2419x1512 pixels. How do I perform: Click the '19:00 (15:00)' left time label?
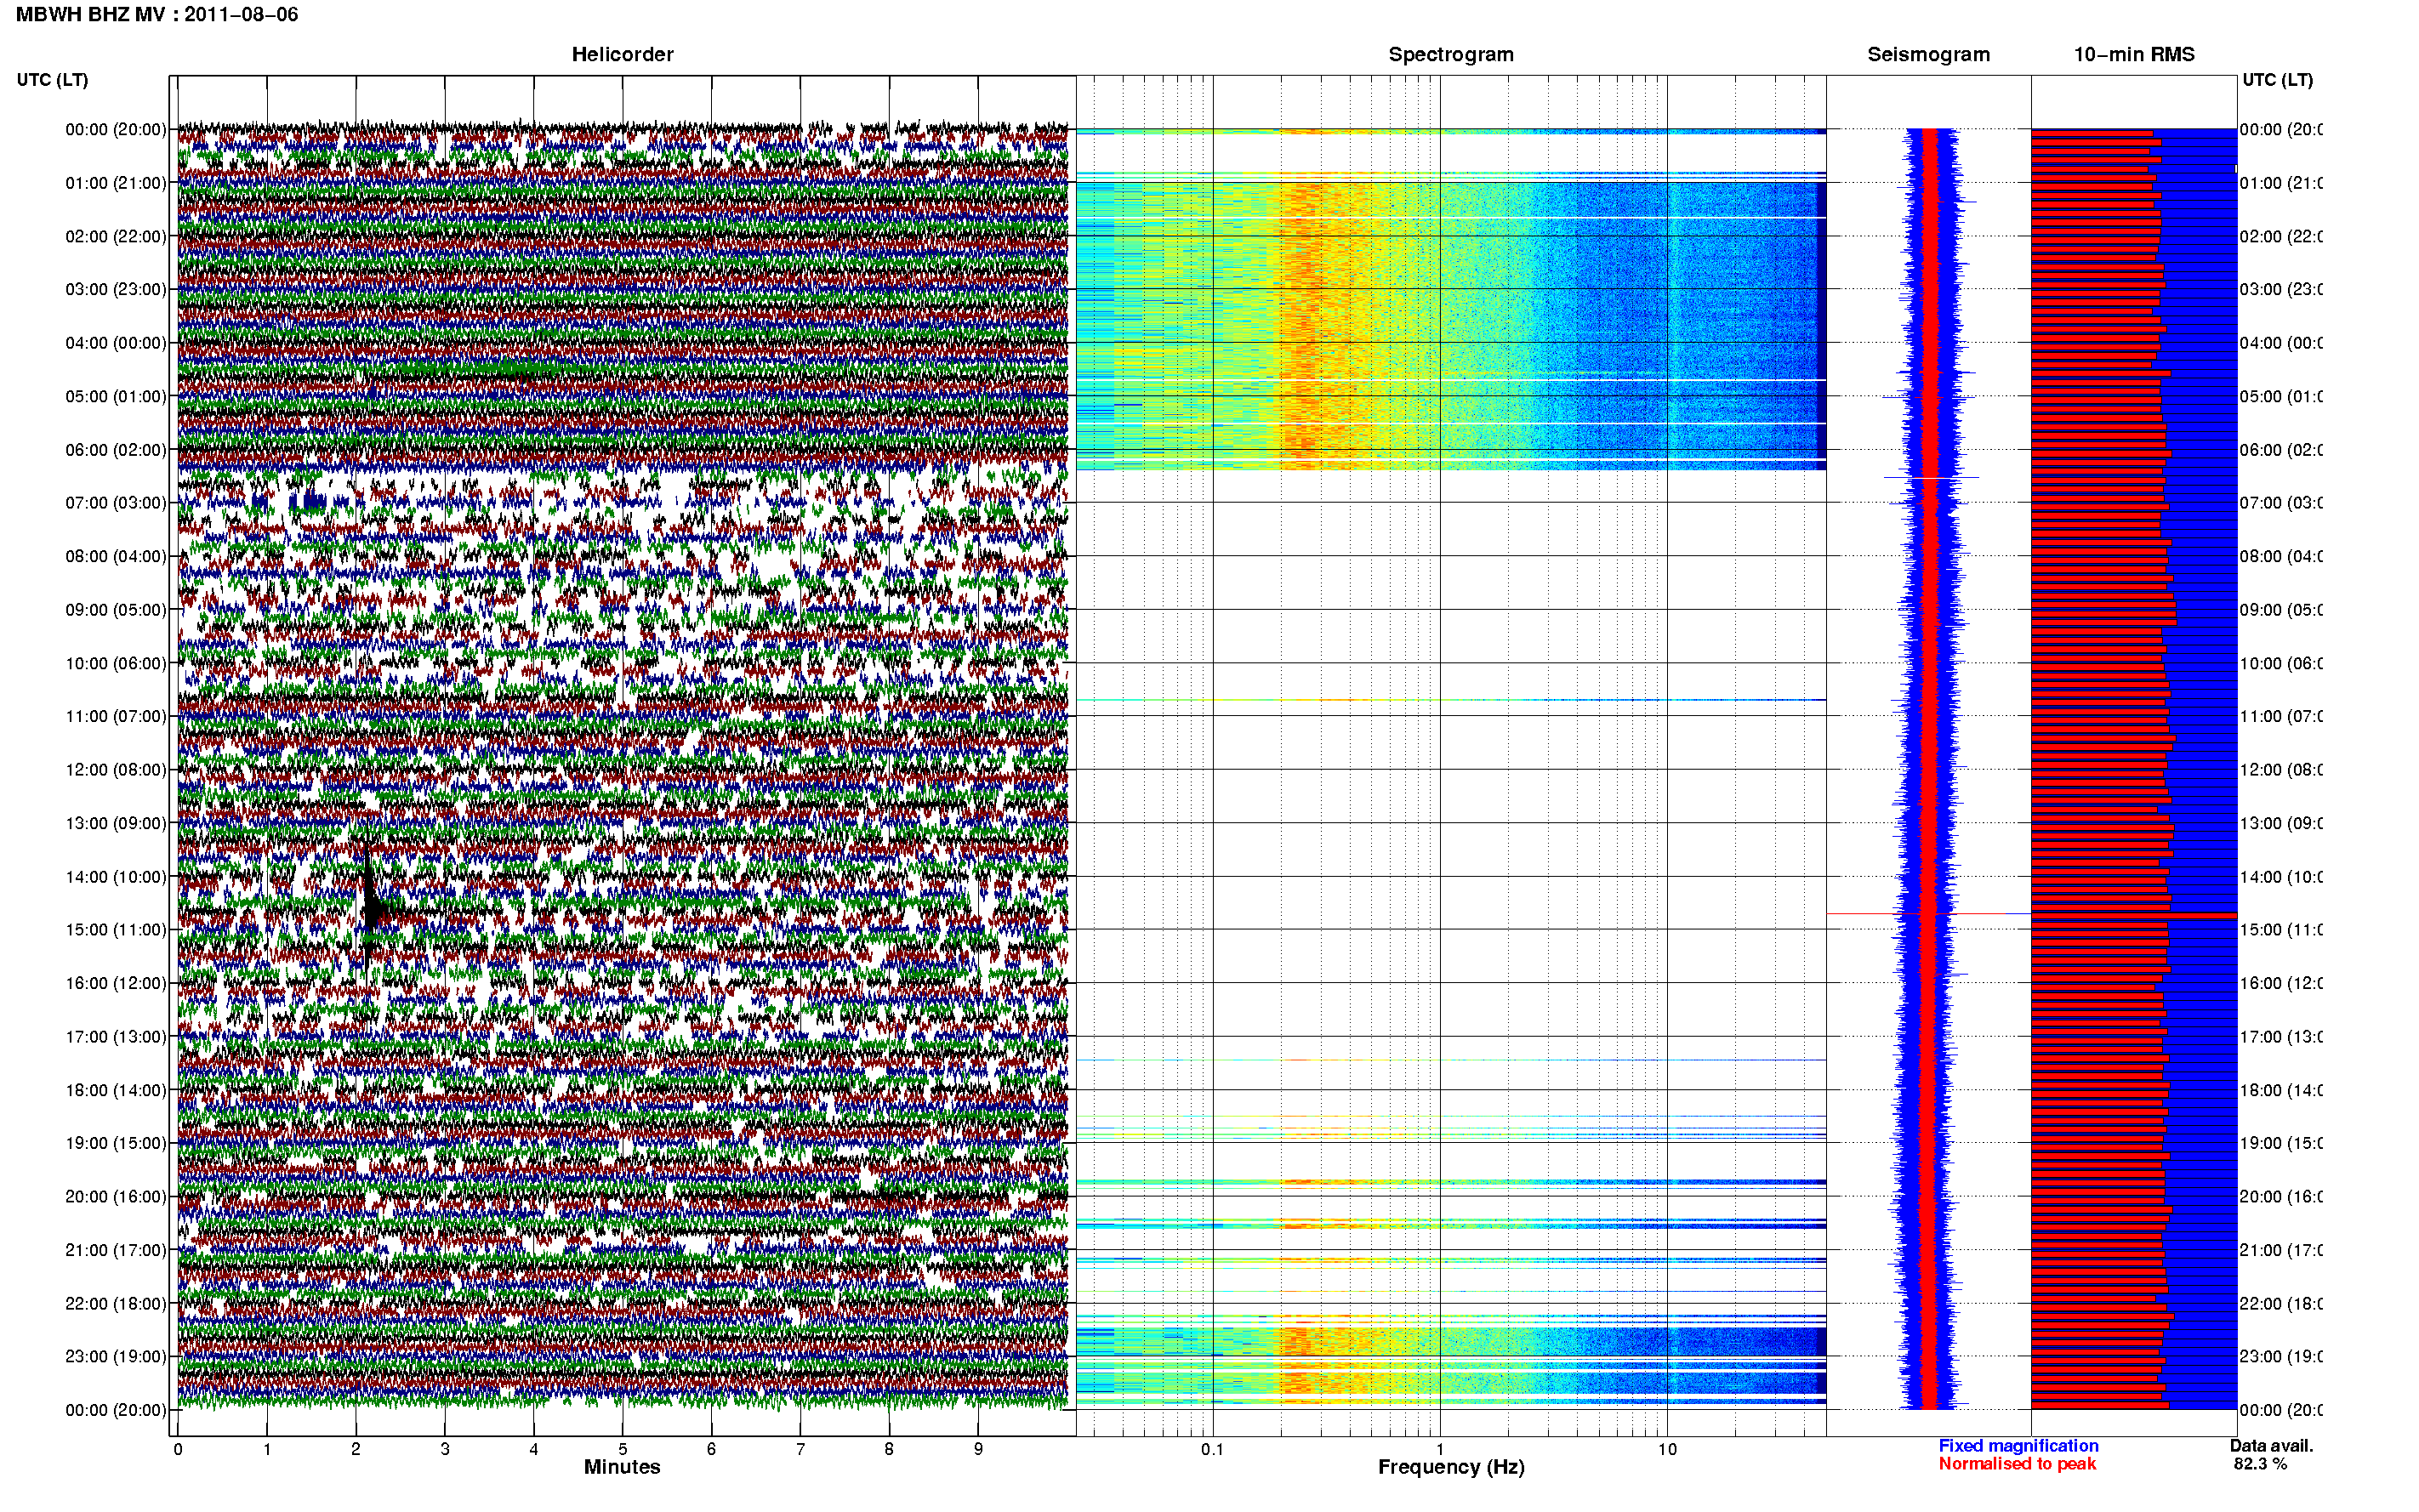pyautogui.click(x=116, y=1143)
